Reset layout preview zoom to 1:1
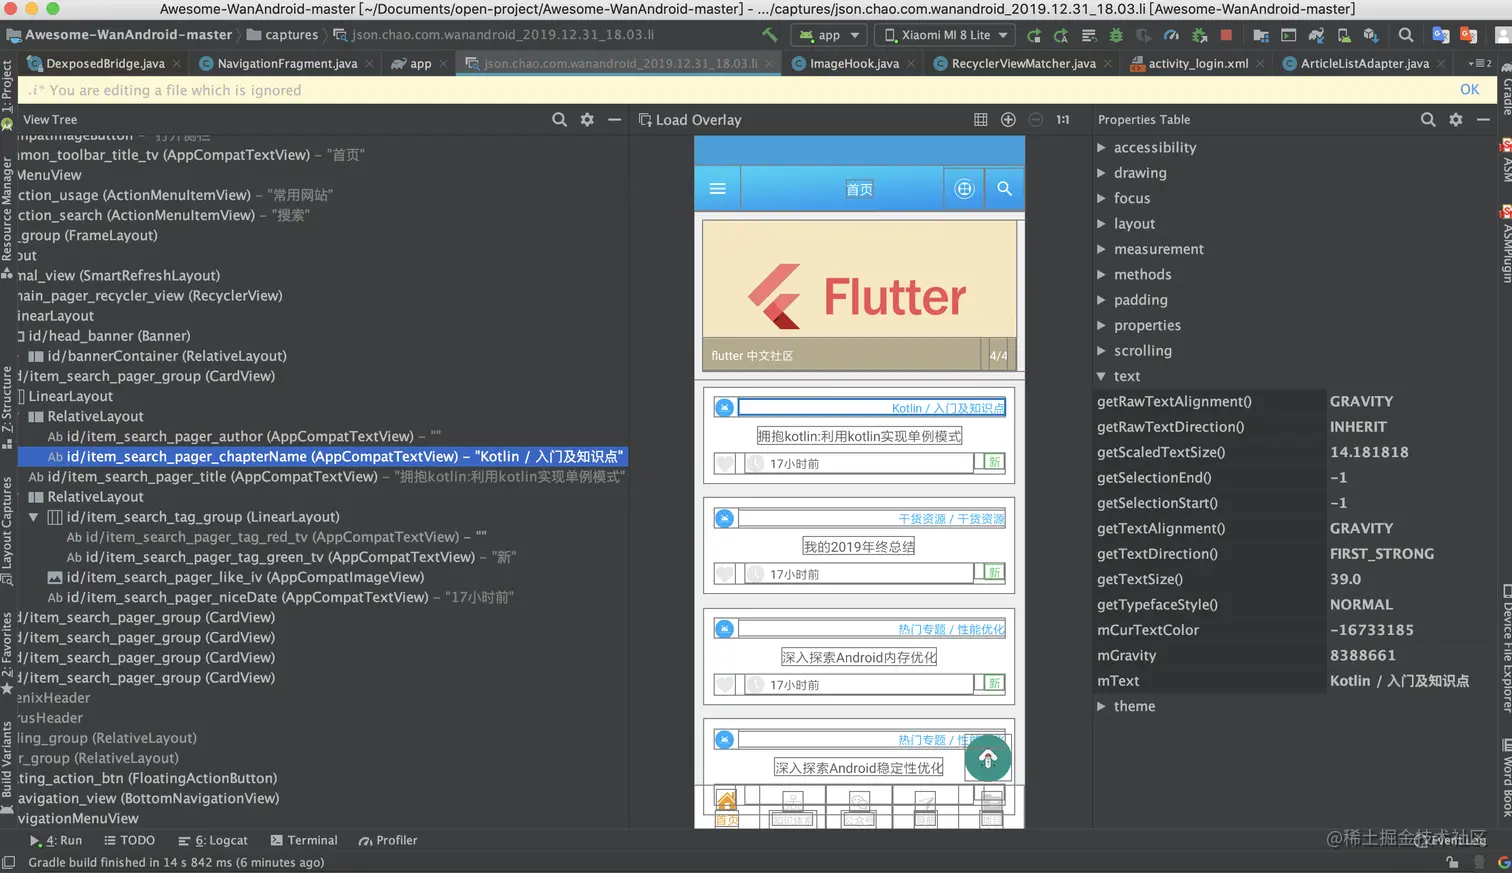Image resolution: width=1512 pixels, height=873 pixels. tap(1063, 120)
